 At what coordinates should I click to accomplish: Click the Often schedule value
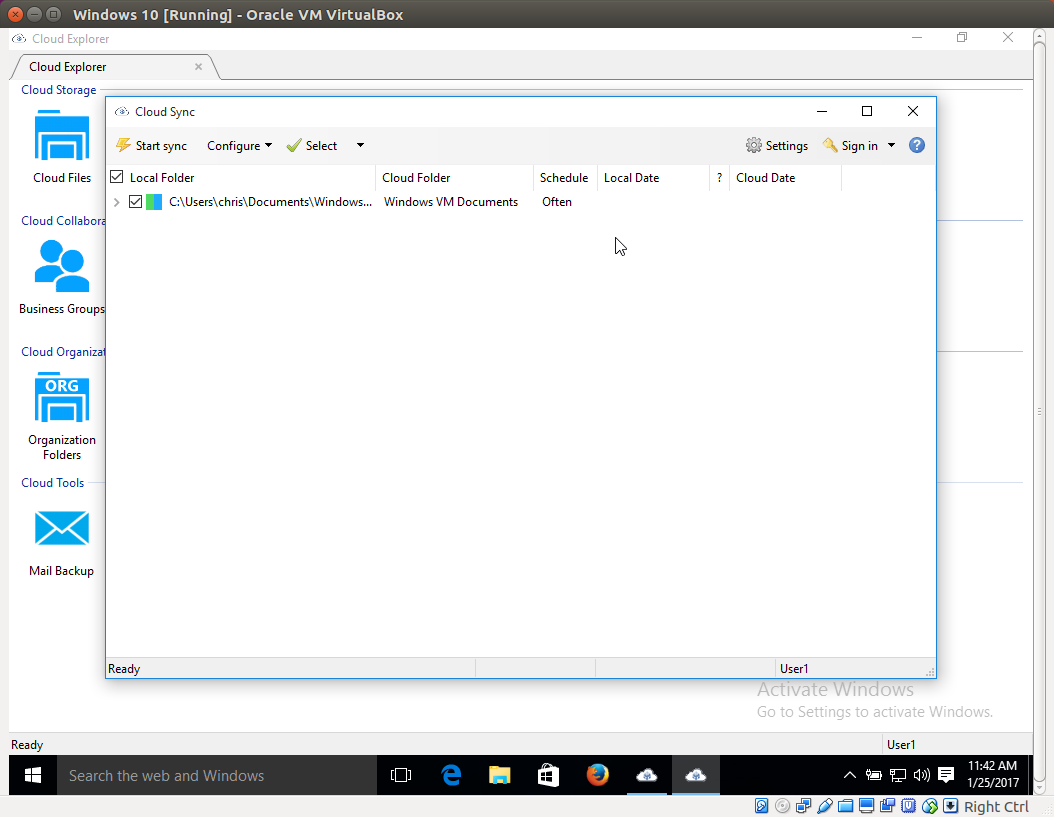click(557, 202)
